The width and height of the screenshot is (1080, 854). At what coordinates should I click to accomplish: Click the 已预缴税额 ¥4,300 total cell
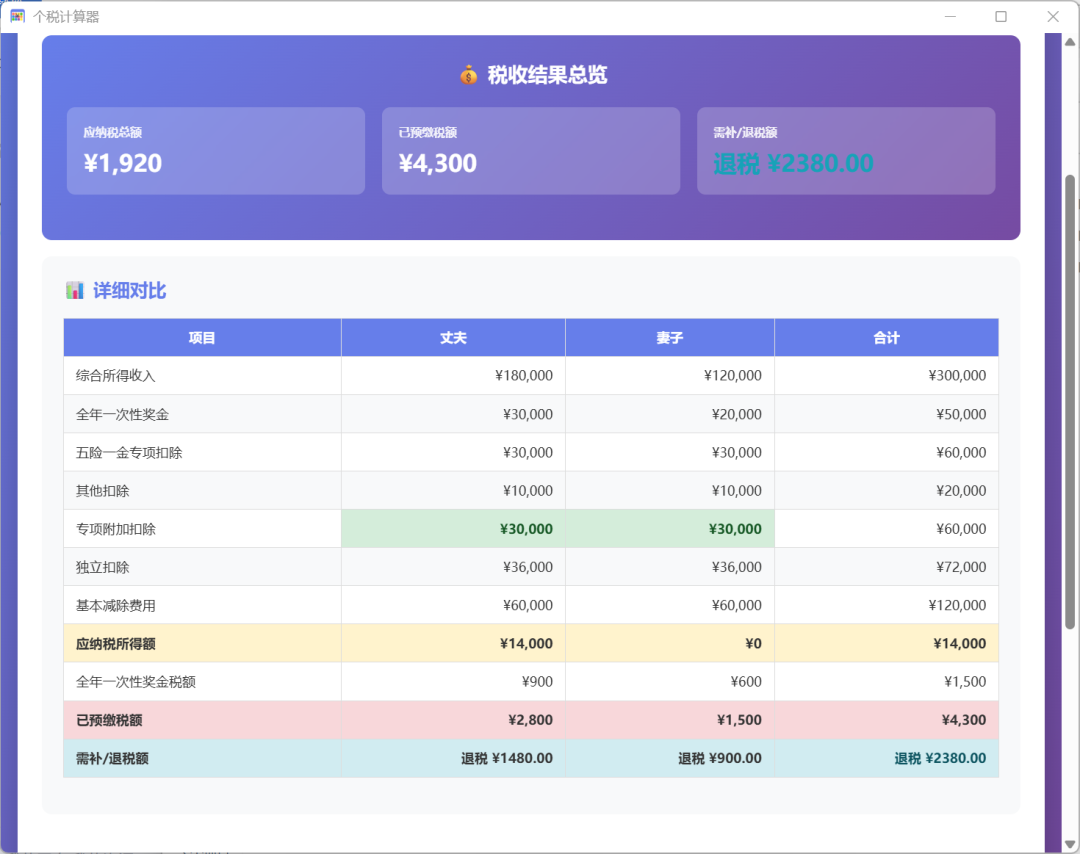pos(886,719)
